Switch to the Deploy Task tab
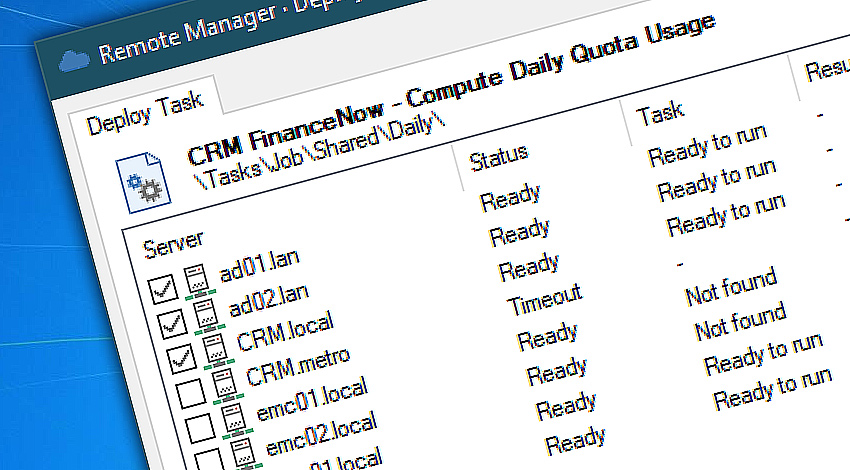Viewport: 850px width, 470px height. tap(145, 113)
